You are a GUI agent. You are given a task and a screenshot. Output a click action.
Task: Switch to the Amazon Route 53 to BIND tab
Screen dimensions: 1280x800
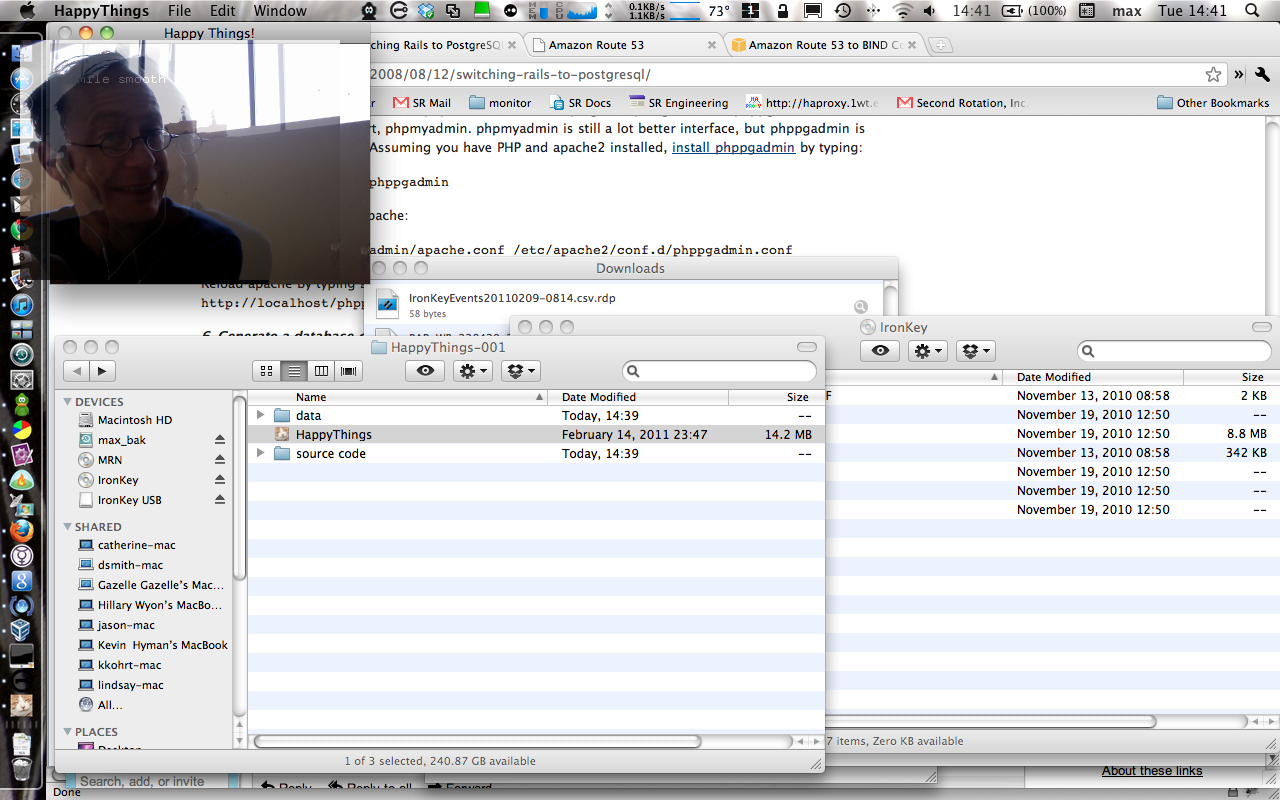point(825,45)
